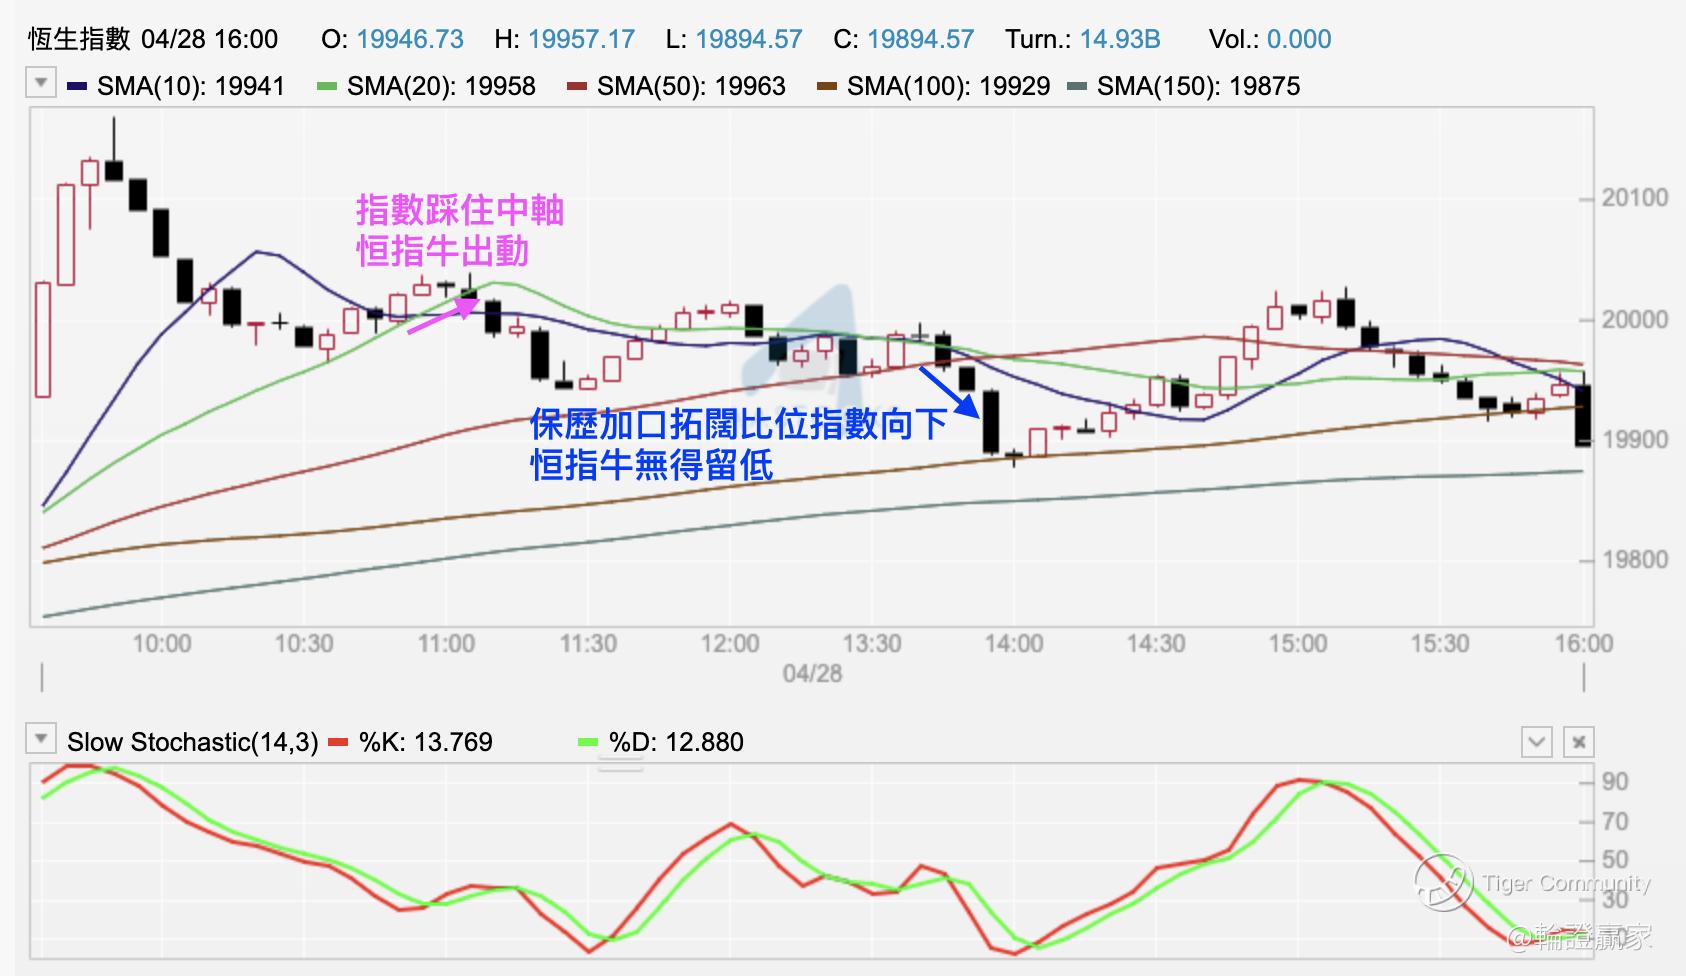Select the pink arrow annotation on chart
Image resolution: width=1686 pixels, height=976 pixels.
click(x=441, y=314)
